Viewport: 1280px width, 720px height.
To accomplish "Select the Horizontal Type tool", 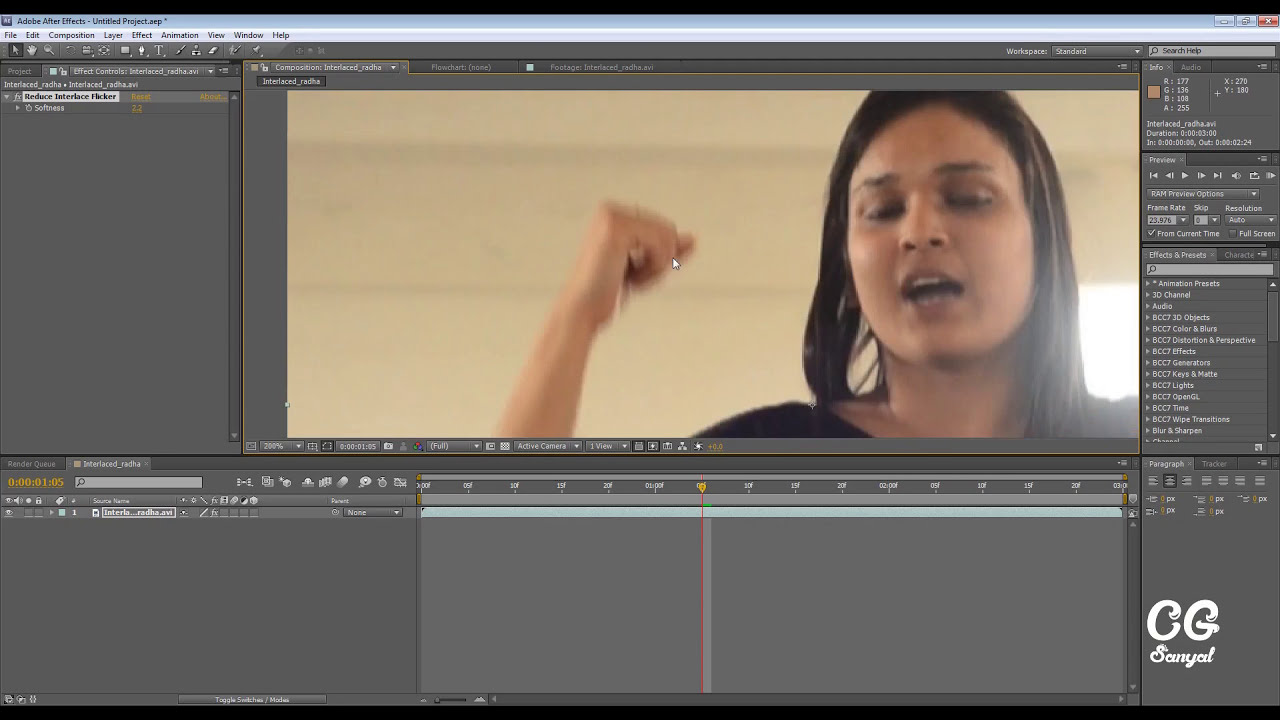I will (159, 50).
